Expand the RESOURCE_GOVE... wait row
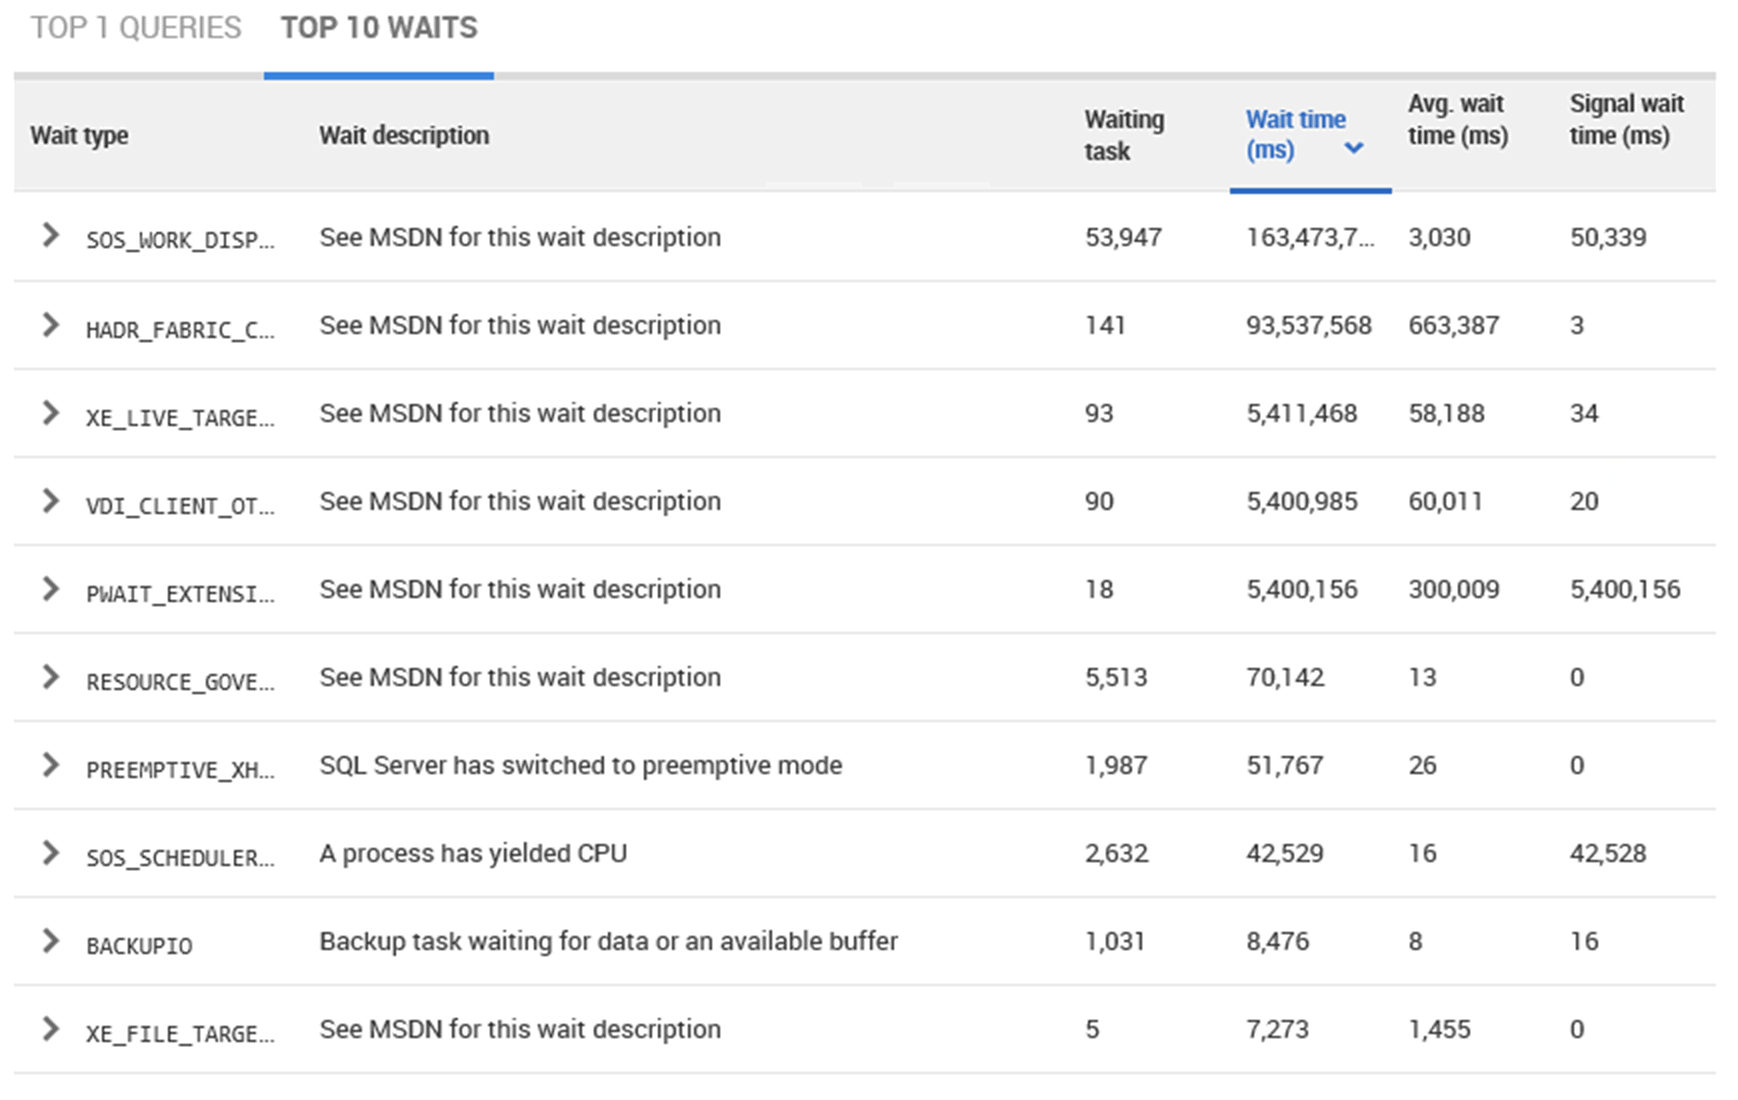Screen dimensions: 1738x1100 [50, 676]
